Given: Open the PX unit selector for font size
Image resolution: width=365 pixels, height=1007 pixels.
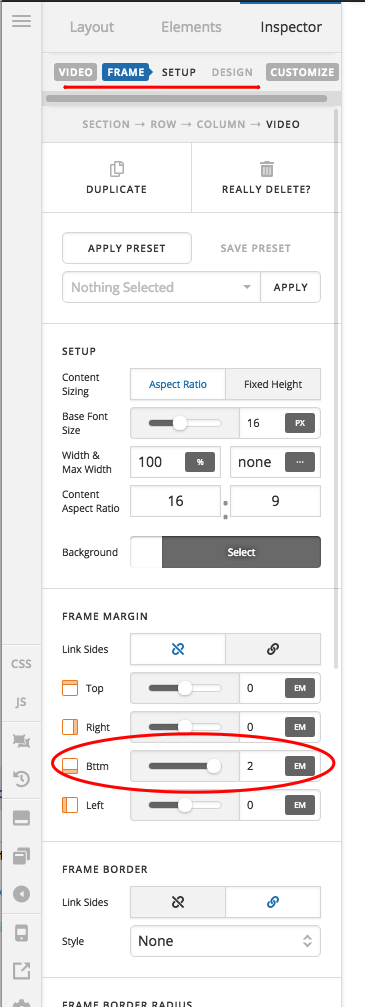Looking at the screenshot, I should (x=299, y=423).
